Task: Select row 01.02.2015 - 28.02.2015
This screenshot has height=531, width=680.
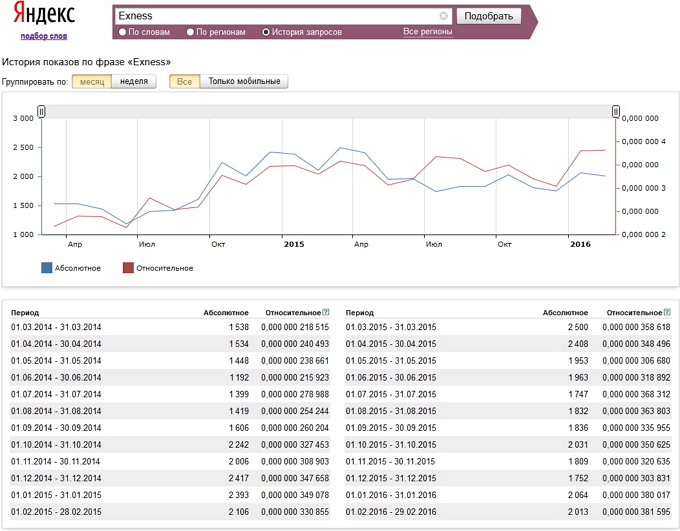Action: click(170, 511)
